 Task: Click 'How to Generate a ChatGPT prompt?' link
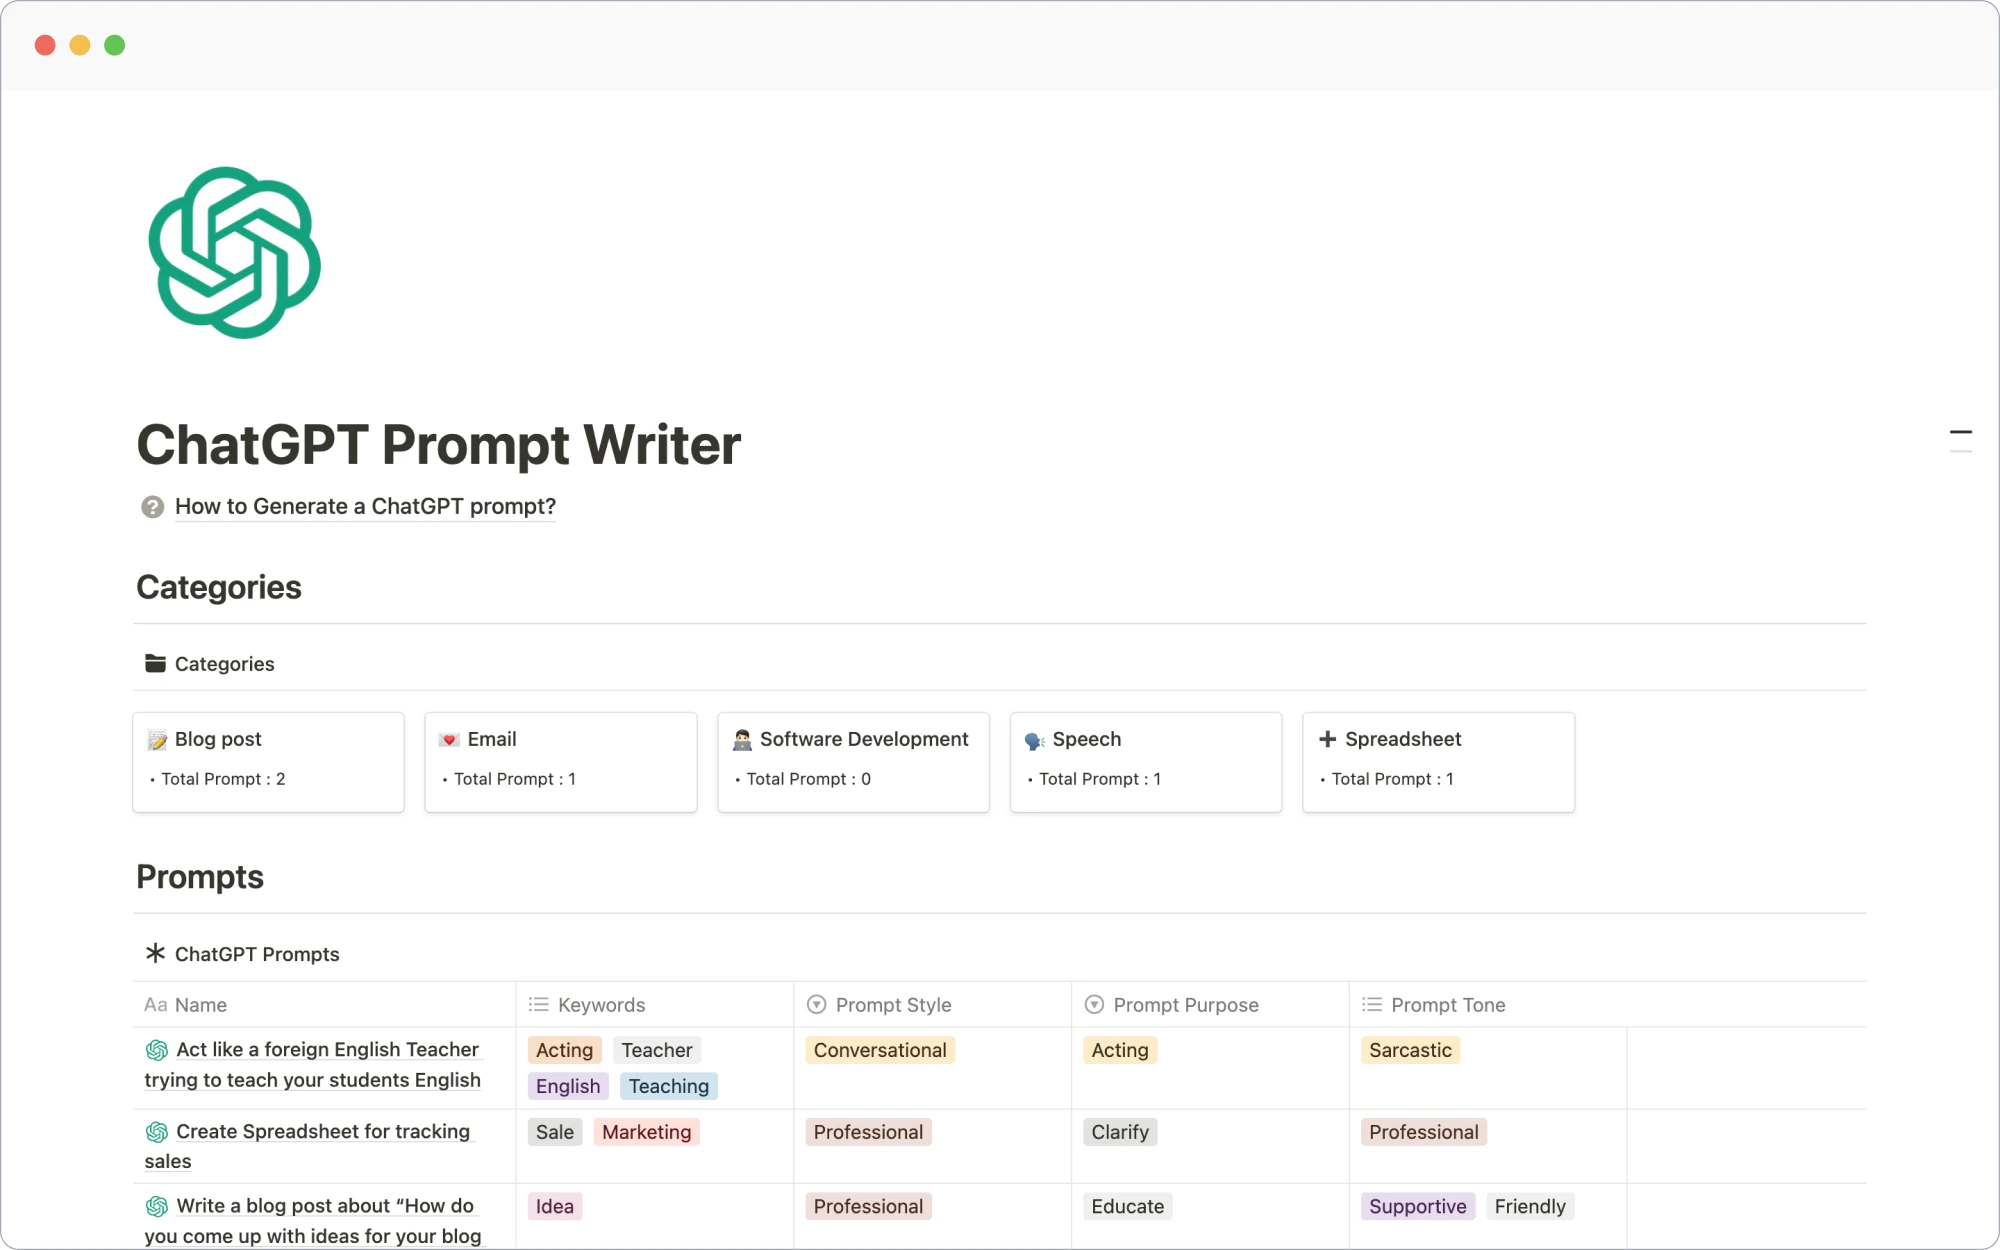point(363,505)
